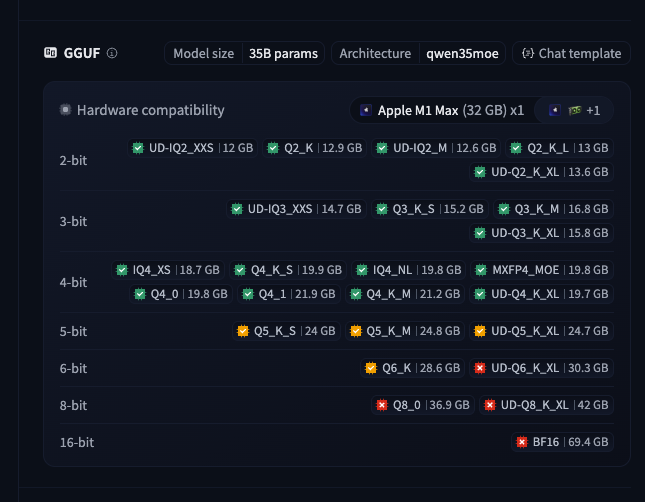Click the "Hardware compatibility" heading text
The height and width of the screenshot is (502, 645).
pos(151,110)
